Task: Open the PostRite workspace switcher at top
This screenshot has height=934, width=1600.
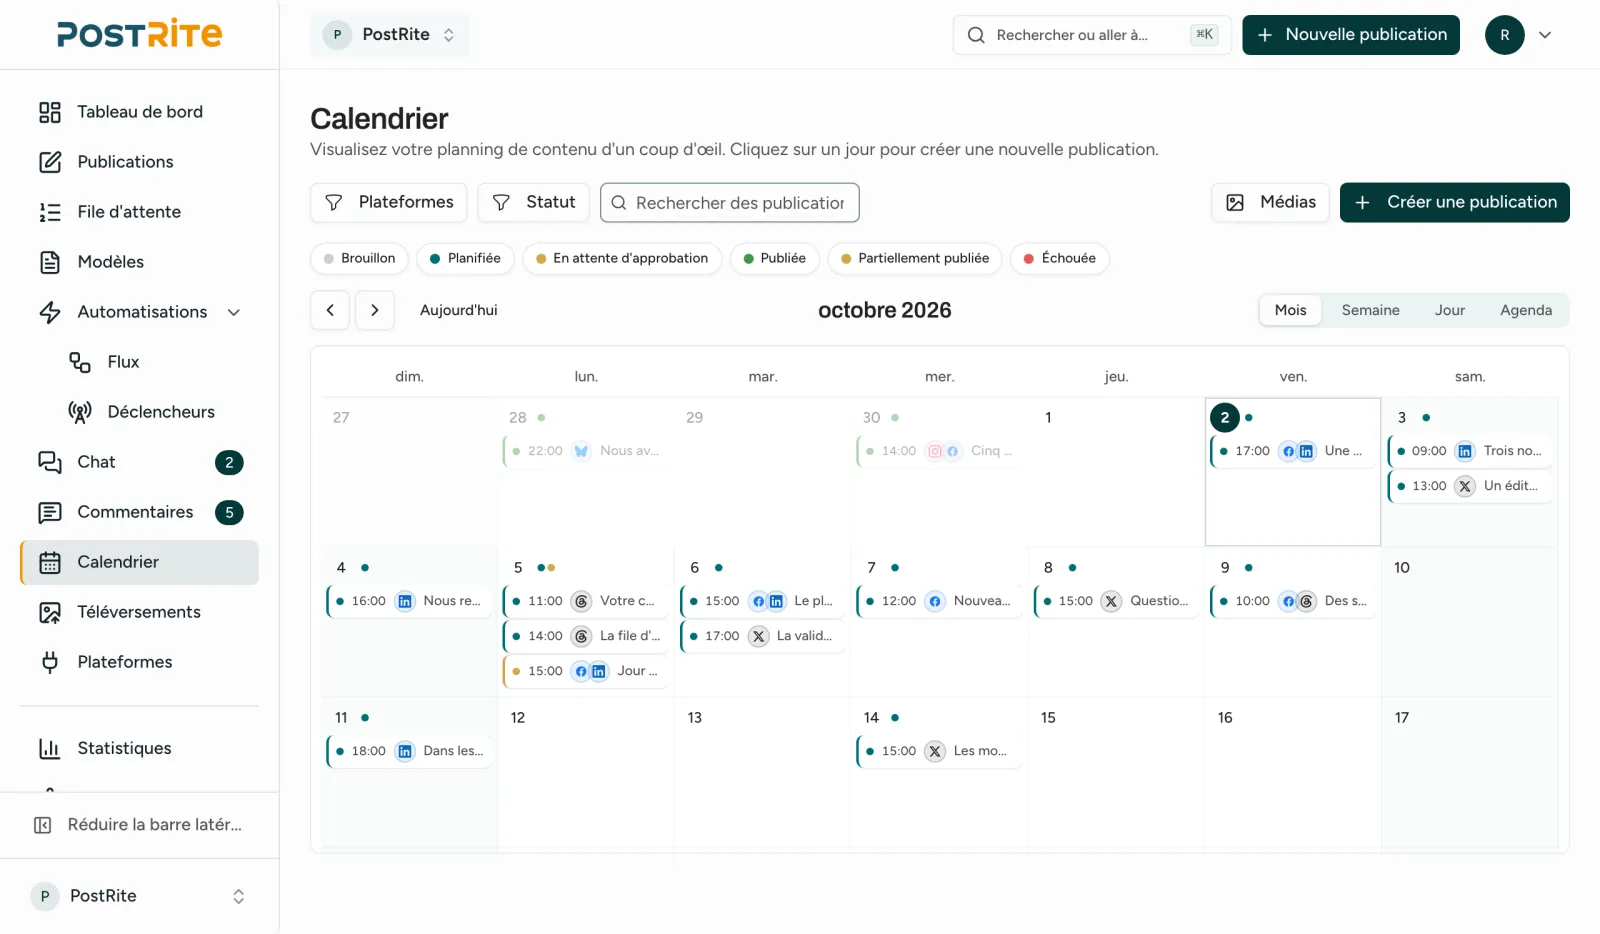Action: tap(389, 35)
